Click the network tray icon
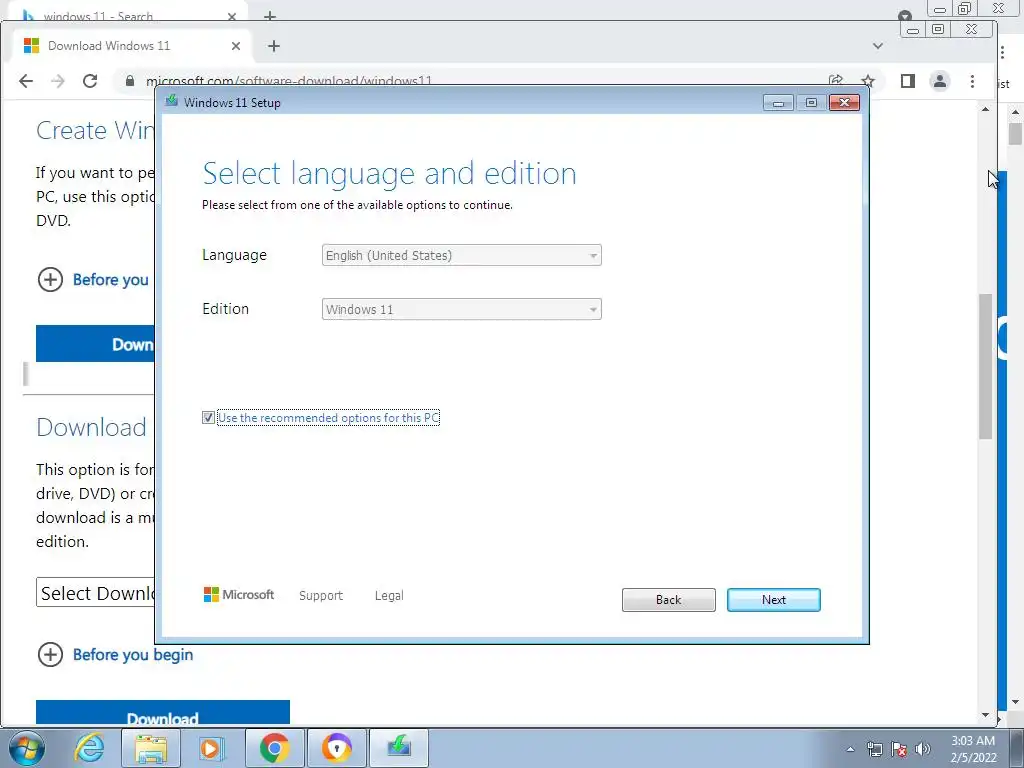The image size is (1024, 768). click(x=874, y=749)
